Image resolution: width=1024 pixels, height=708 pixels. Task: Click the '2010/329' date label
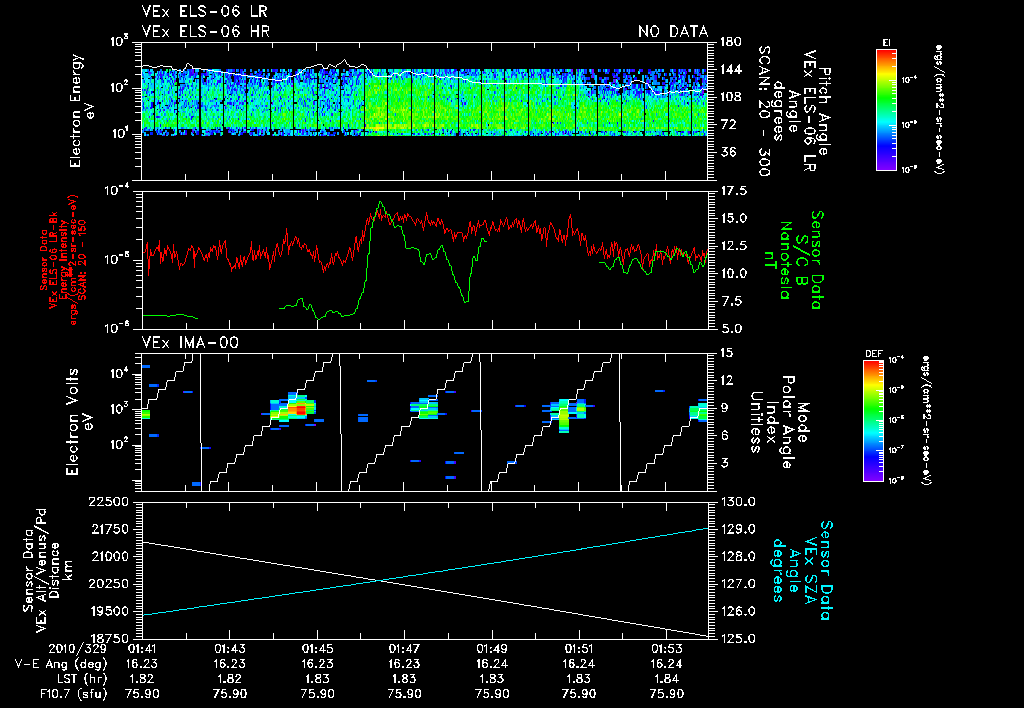point(77,649)
